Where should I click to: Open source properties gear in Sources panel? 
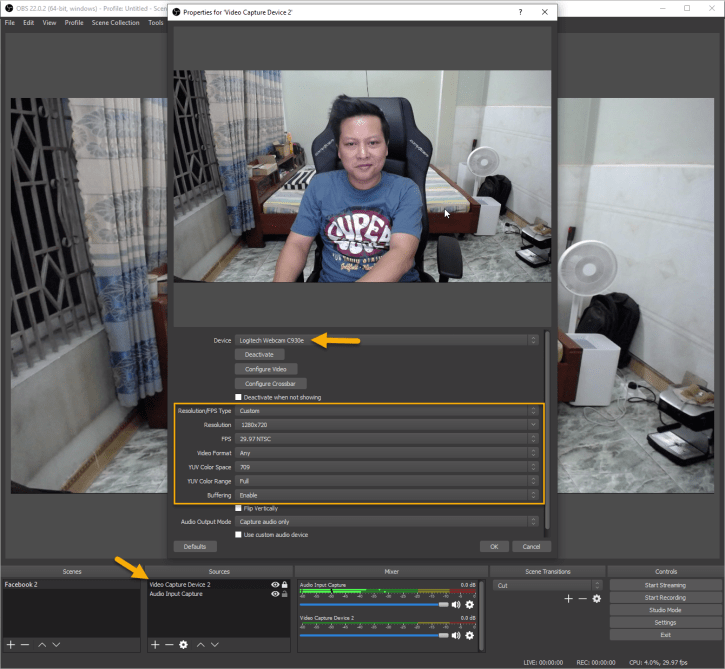point(183,645)
